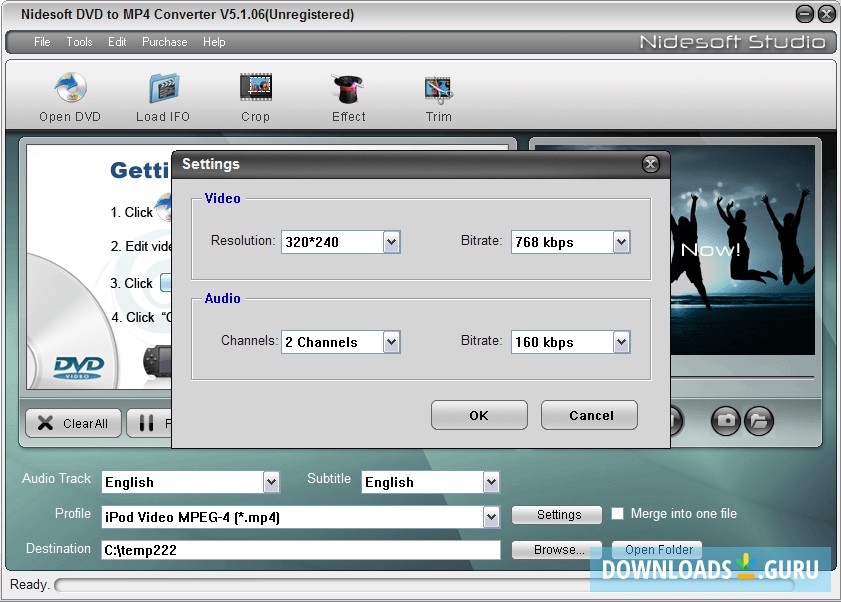Click the Open DVD toolbar icon

70,87
